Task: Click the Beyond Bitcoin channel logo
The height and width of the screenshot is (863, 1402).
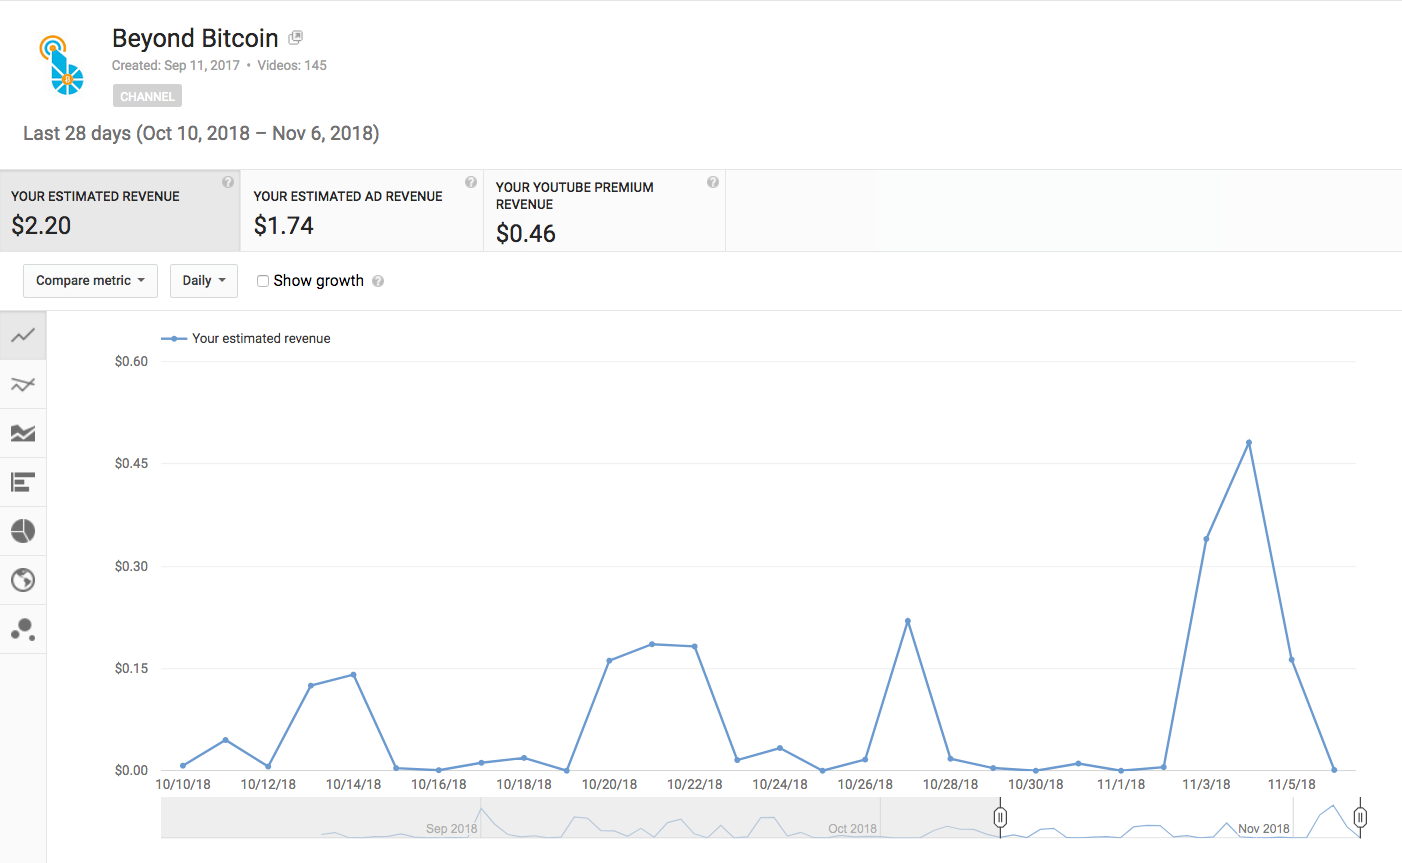Action: coord(61,65)
